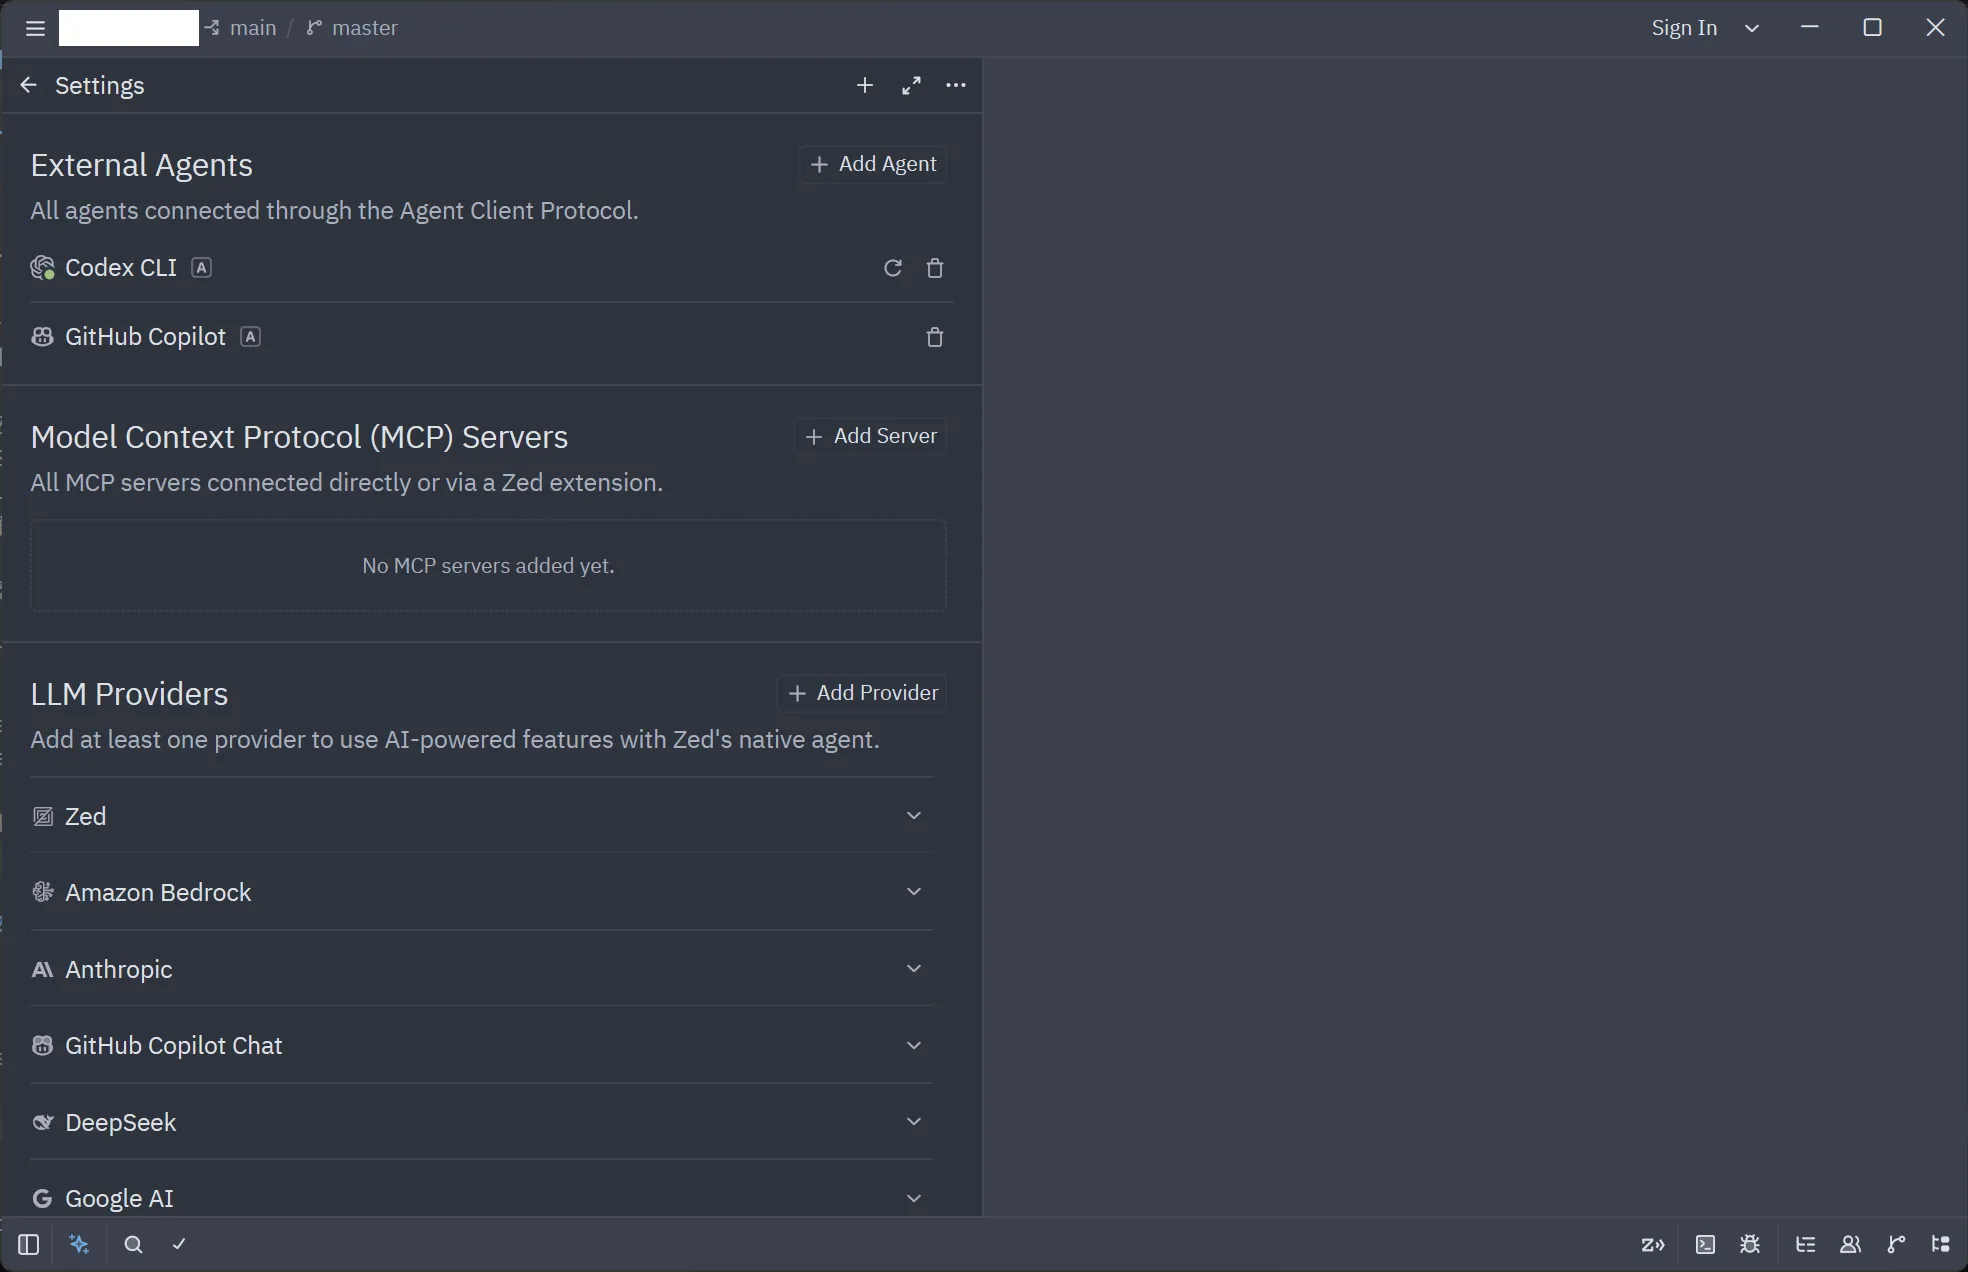1968x1272 pixels.
Task: Click the 'All MCP servers connected directly' description
Action: [346, 483]
